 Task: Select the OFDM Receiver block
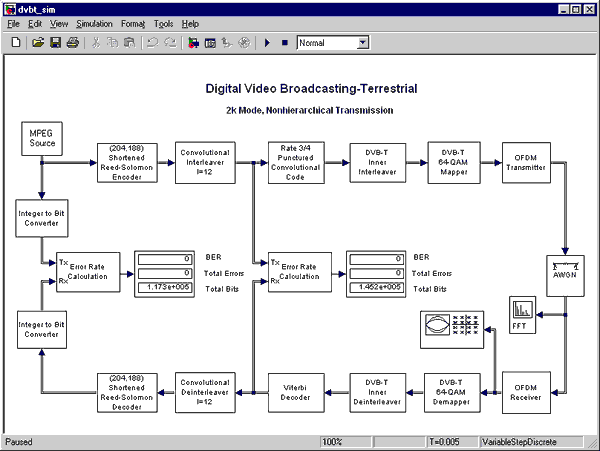point(526,392)
